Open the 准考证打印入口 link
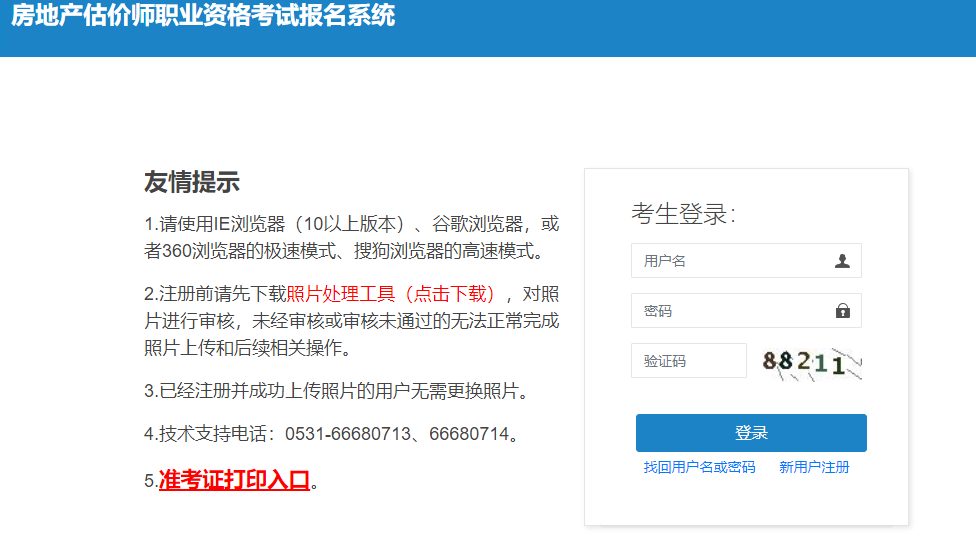 [234, 480]
